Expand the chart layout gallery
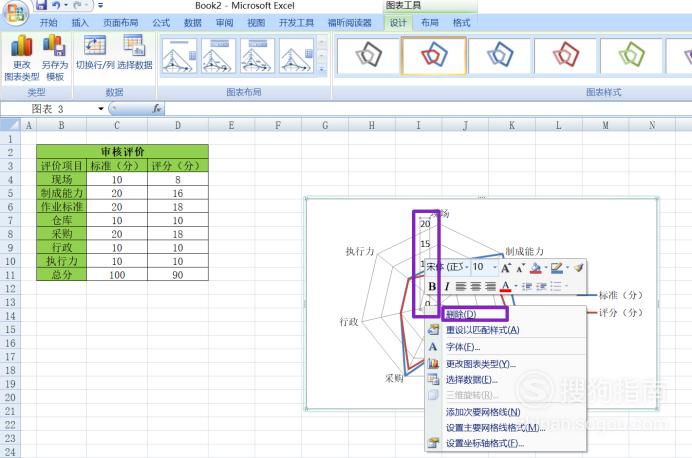692x458 pixels. click(x=322, y=69)
